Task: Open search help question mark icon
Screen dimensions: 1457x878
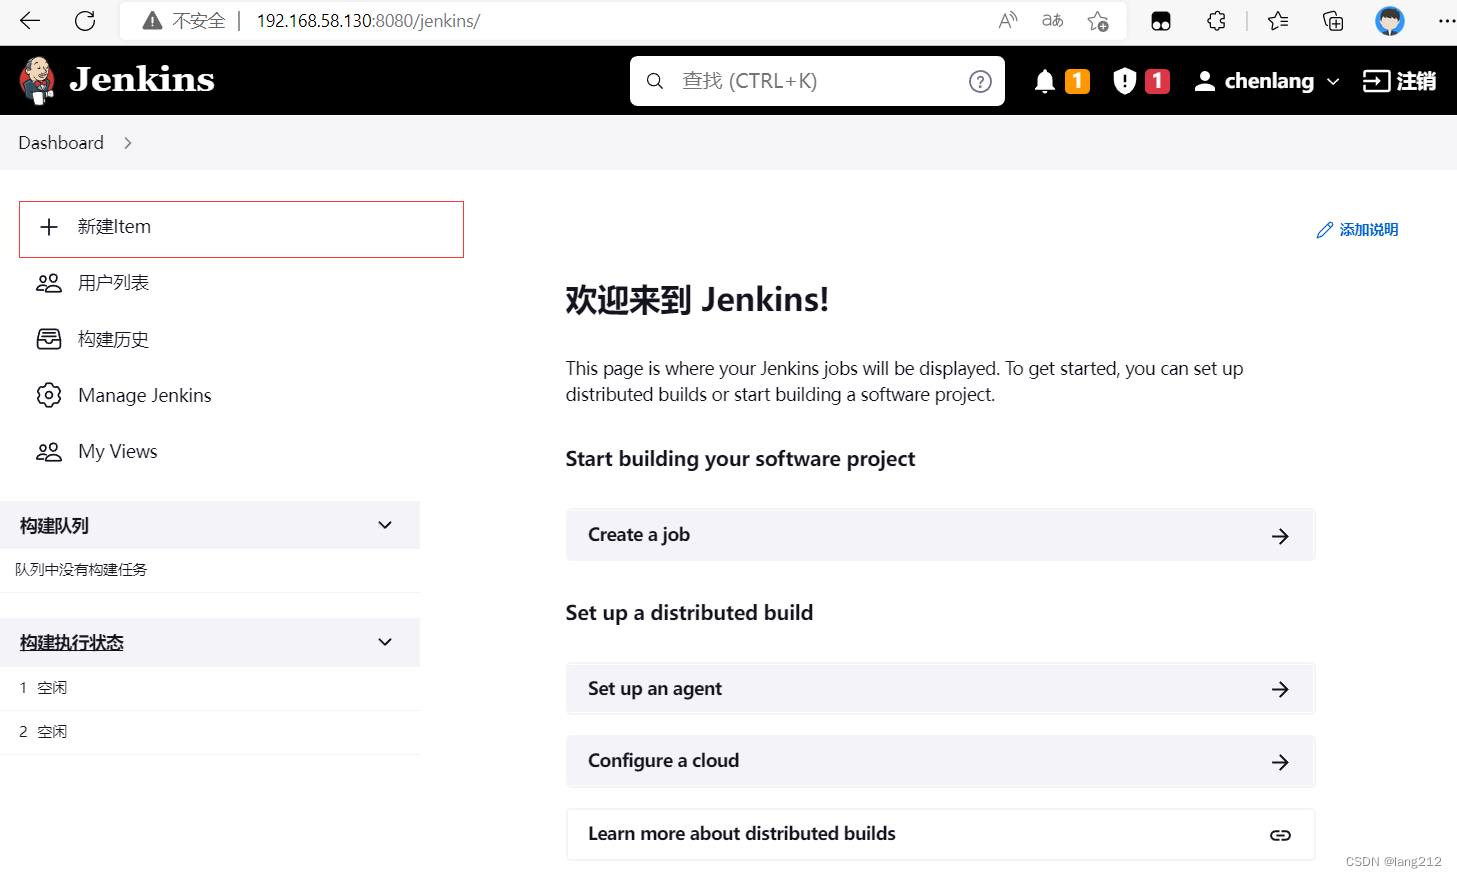Action: (980, 82)
